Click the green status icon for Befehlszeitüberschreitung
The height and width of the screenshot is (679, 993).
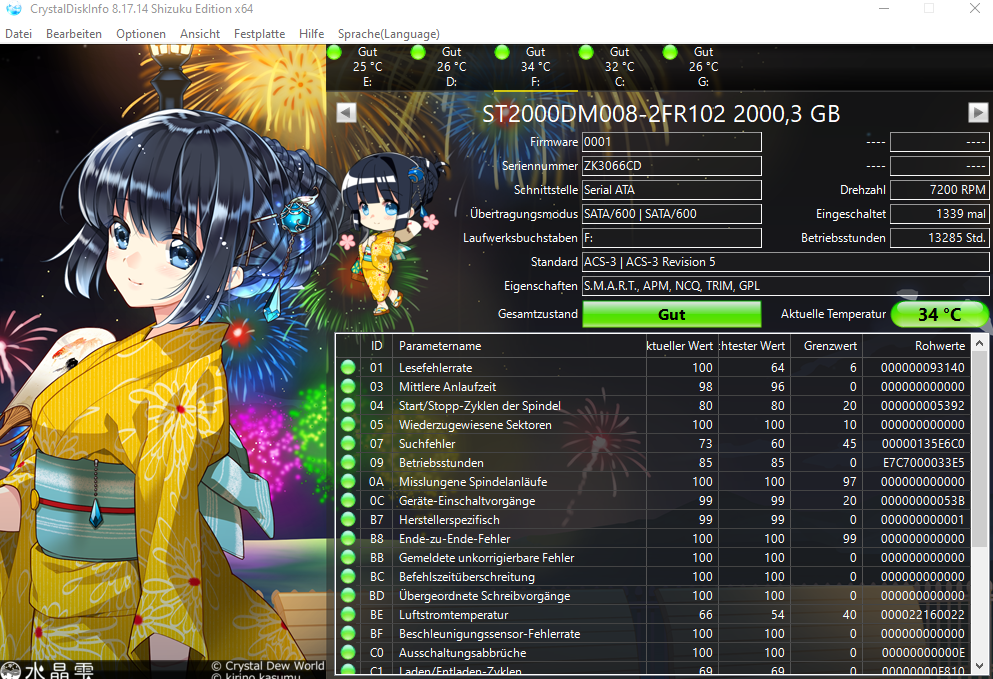click(x=348, y=576)
